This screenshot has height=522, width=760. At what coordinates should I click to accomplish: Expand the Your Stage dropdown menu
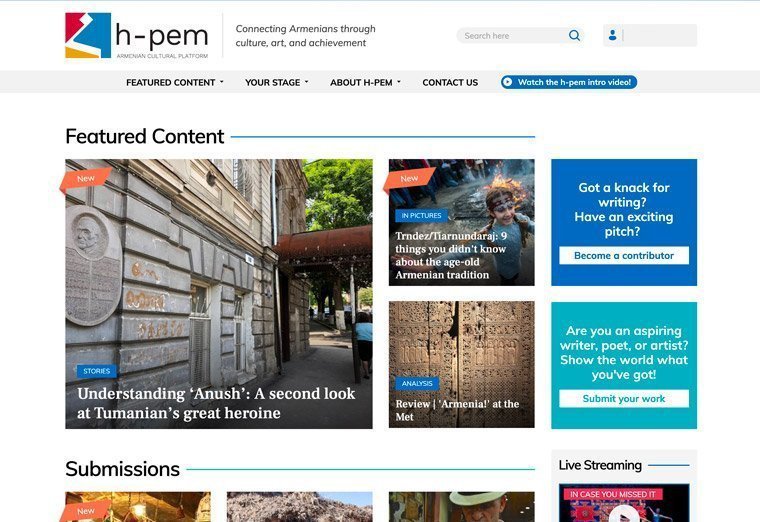coord(276,82)
